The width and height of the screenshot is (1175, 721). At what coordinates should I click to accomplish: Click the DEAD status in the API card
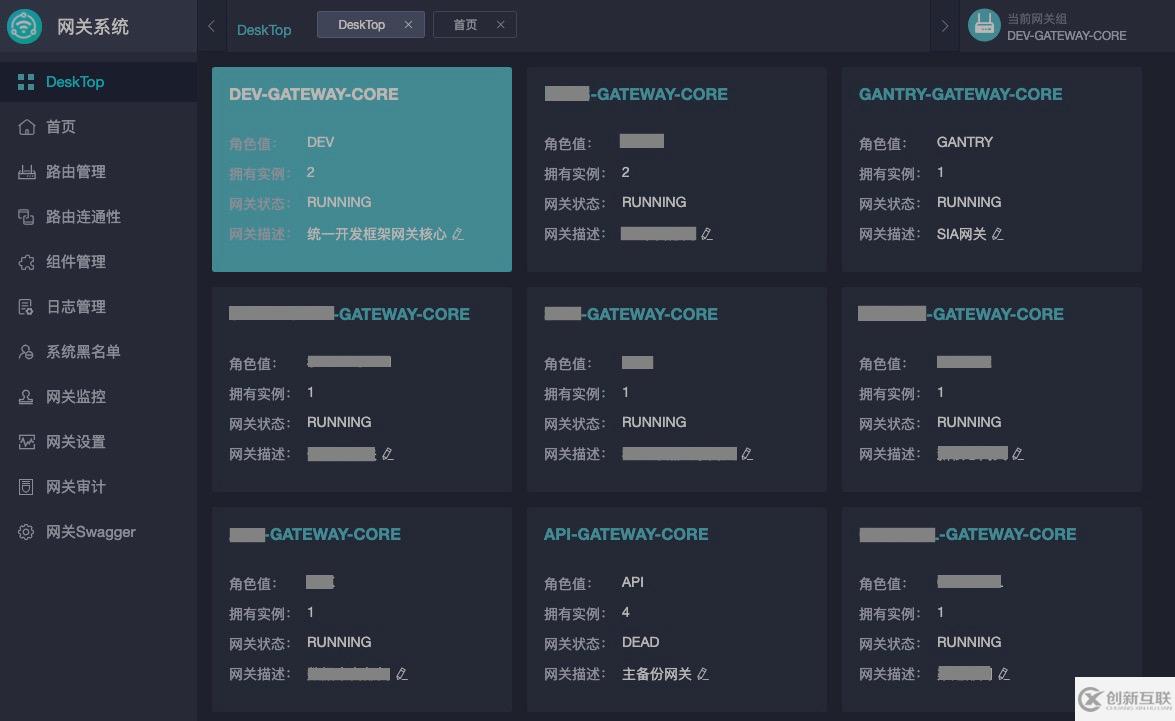point(641,642)
